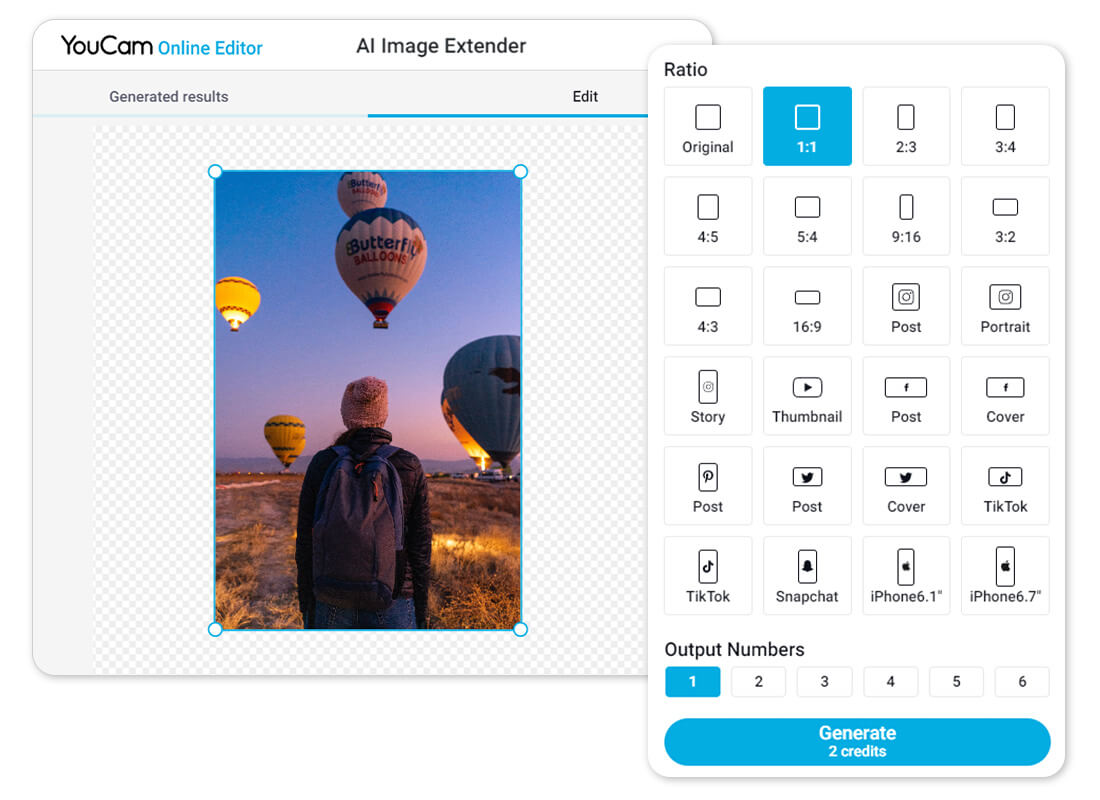Select the Original ratio option
Viewport: 1100px width, 800px height.
click(707, 126)
